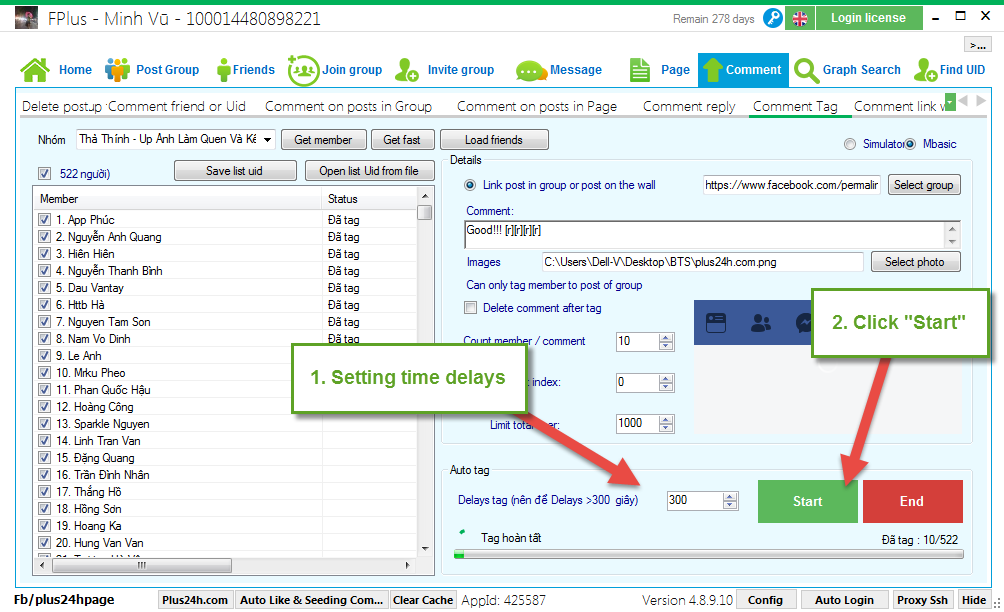1004x612 pixels.
Task: Decrease the Delays tag value
Action: pyautogui.click(x=730, y=505)
